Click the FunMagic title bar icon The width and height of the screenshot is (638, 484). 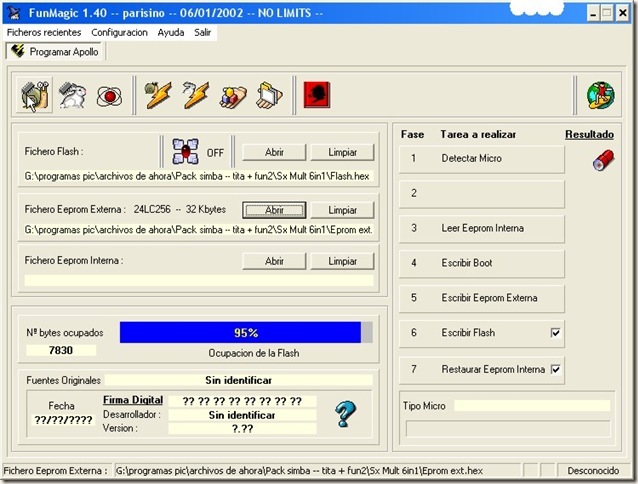tap(15, 13)
